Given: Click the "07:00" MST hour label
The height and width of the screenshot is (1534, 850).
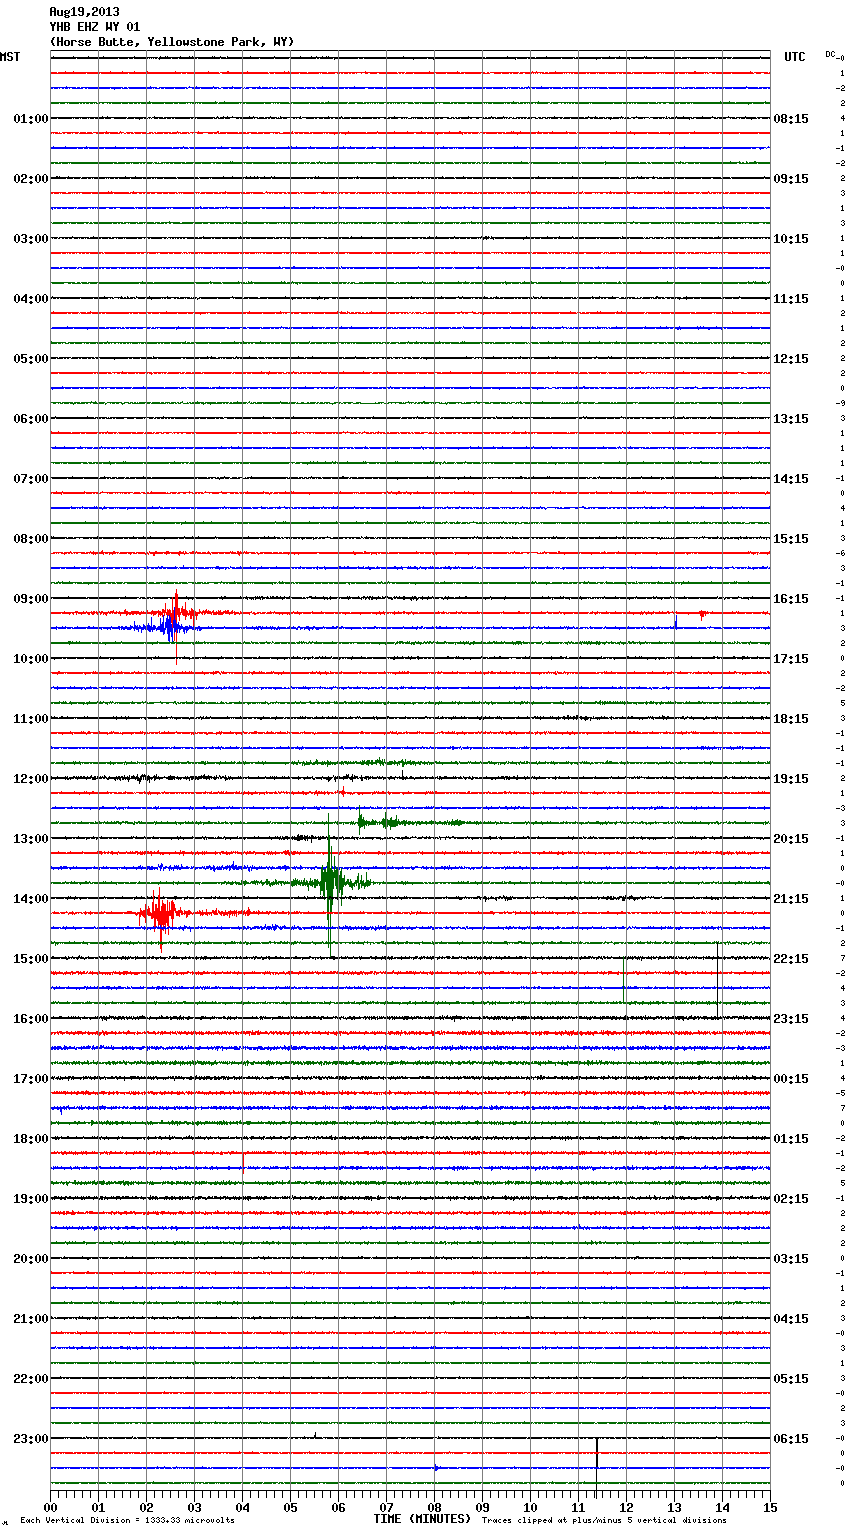Looking at the screenshot, I should [31, 479].
